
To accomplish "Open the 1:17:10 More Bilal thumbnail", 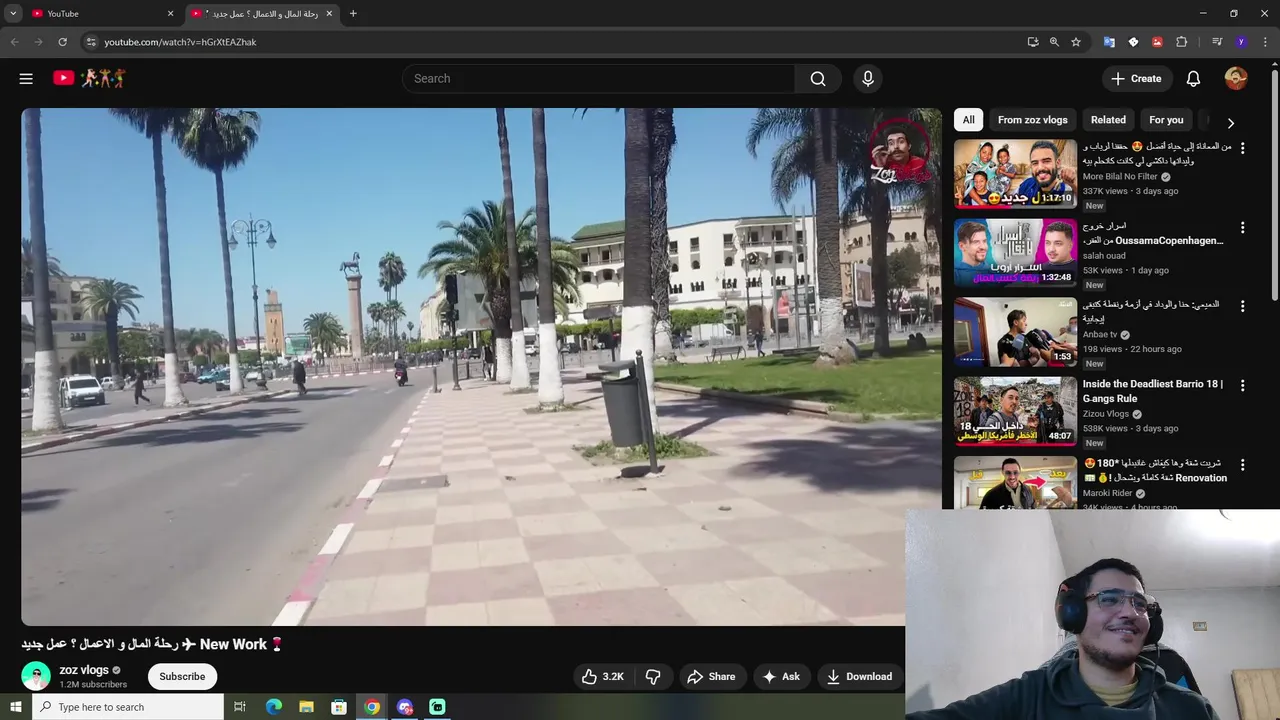I will coord(1015,174).
